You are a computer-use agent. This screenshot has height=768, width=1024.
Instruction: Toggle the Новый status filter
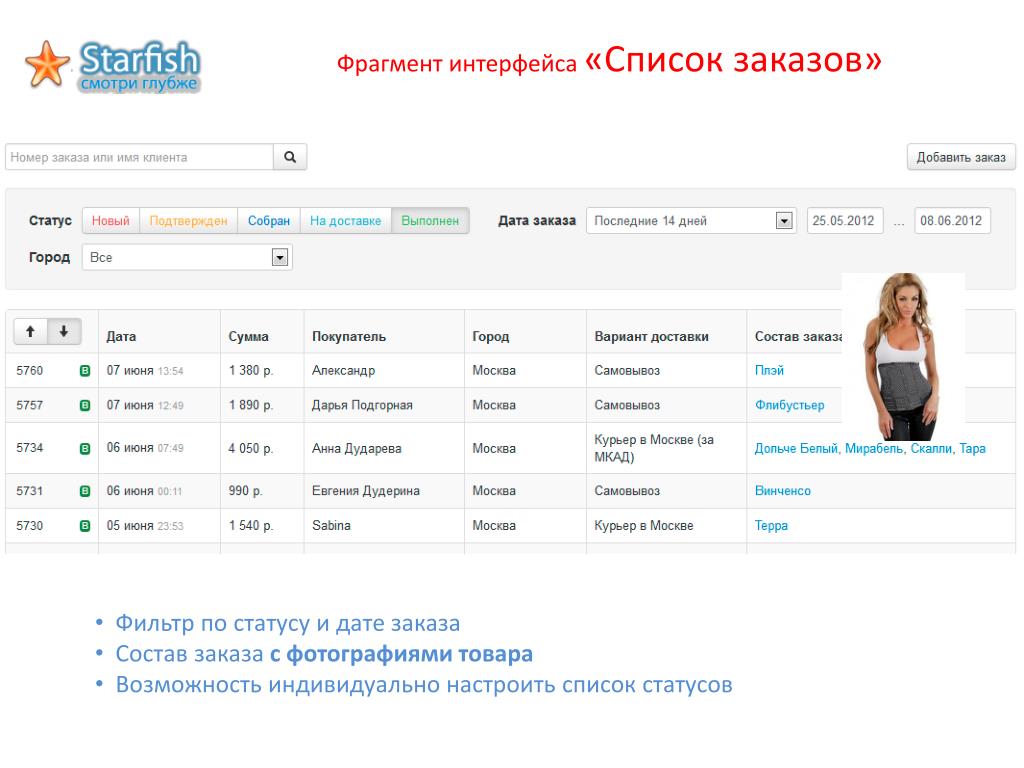(110, 221)
